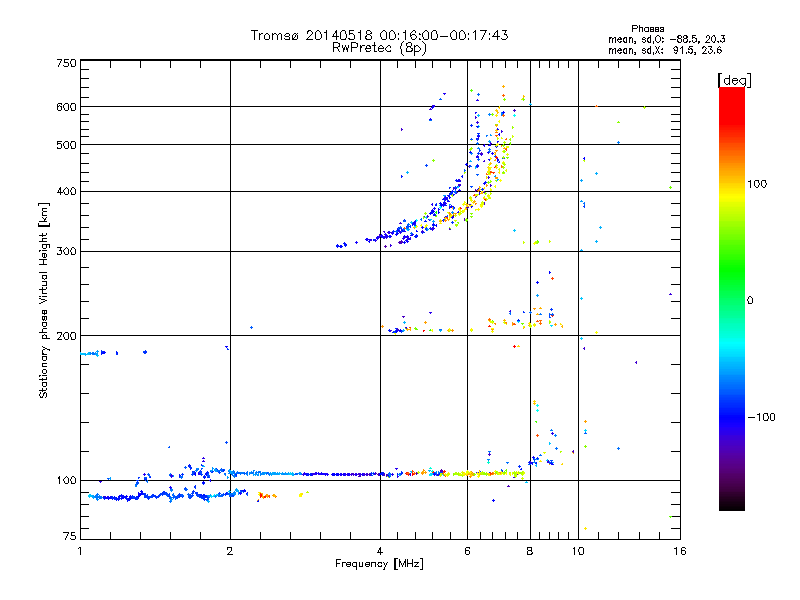
Task: Click y-axis tick label "100"
Action: [66, 481]
